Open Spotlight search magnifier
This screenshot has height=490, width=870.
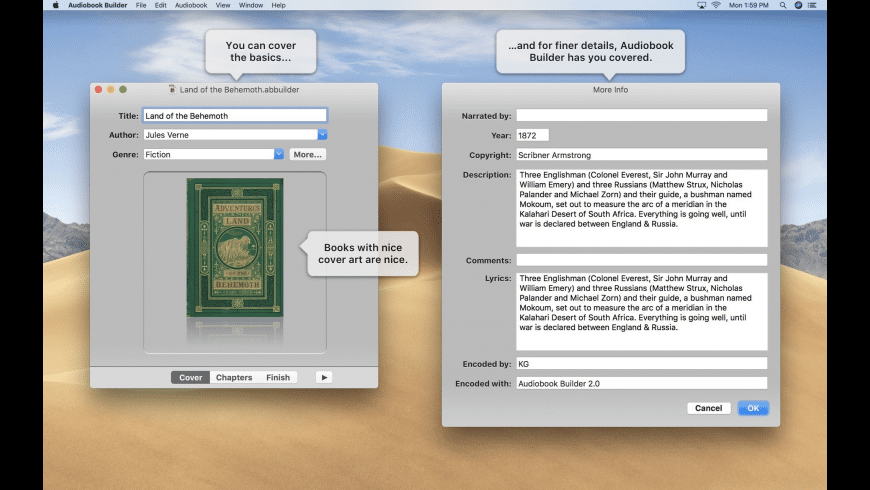(783, 5)
